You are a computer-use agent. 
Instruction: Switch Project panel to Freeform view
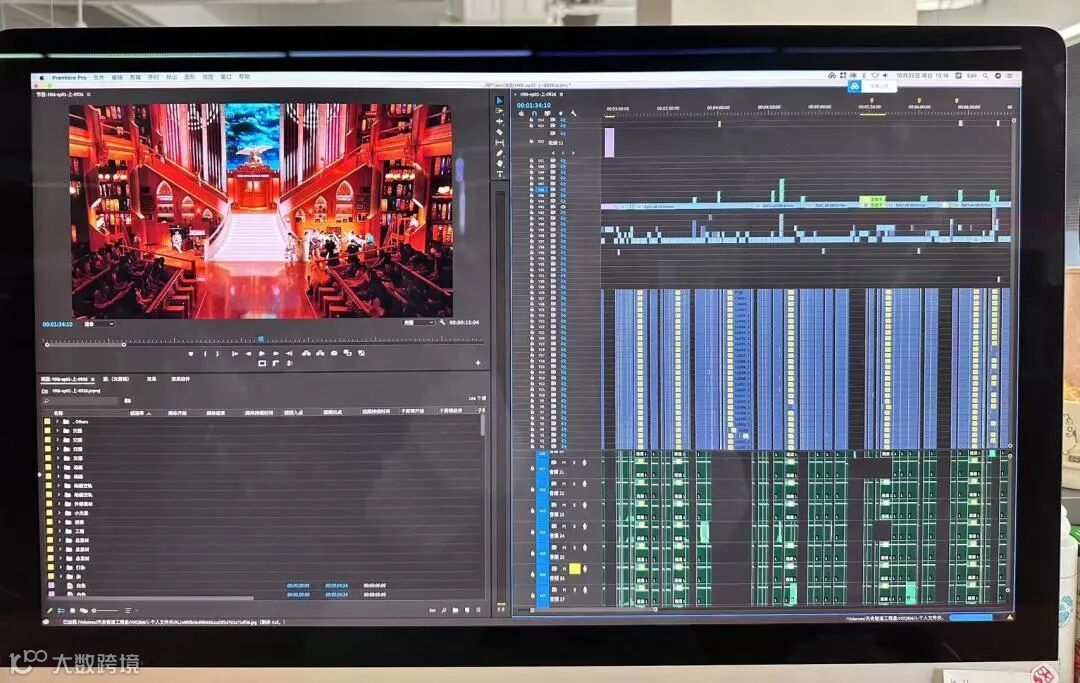[x=84, y=611]
